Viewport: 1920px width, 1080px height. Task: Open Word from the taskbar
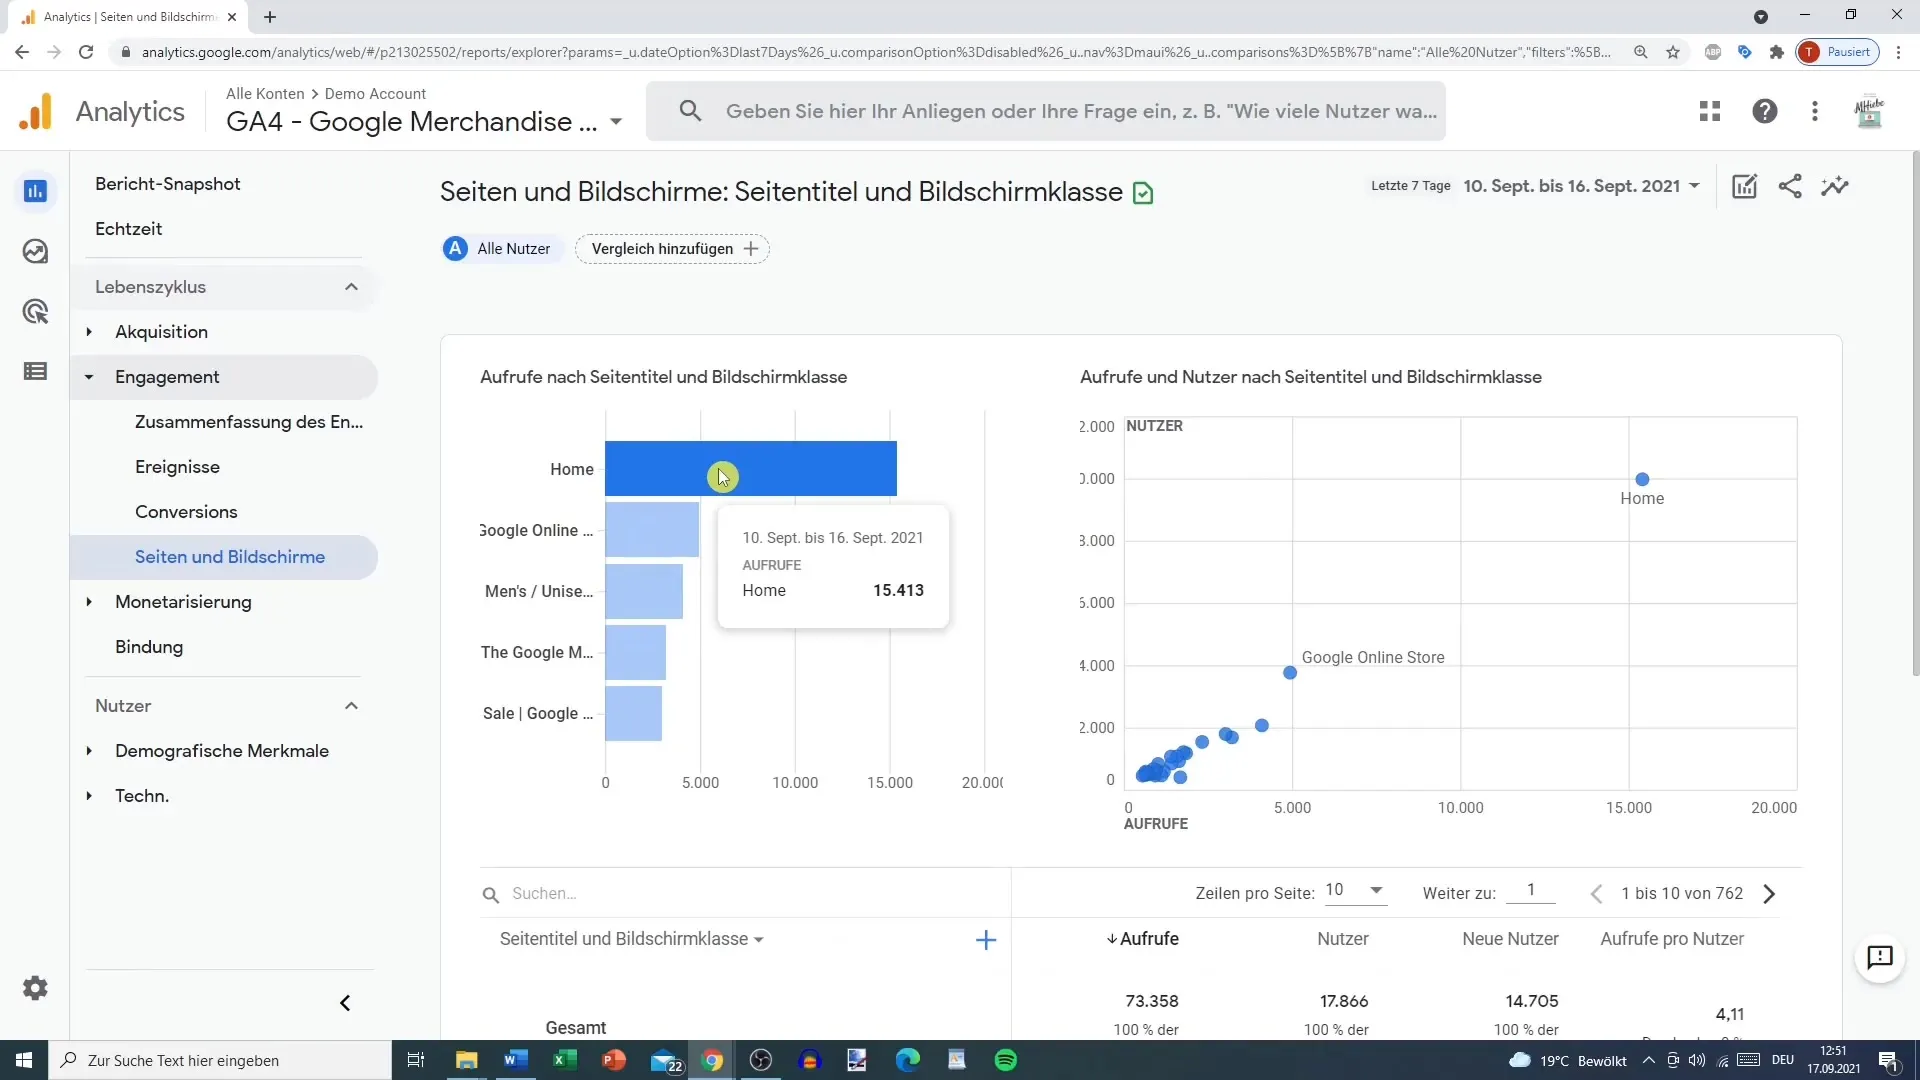click(516, 1060)
